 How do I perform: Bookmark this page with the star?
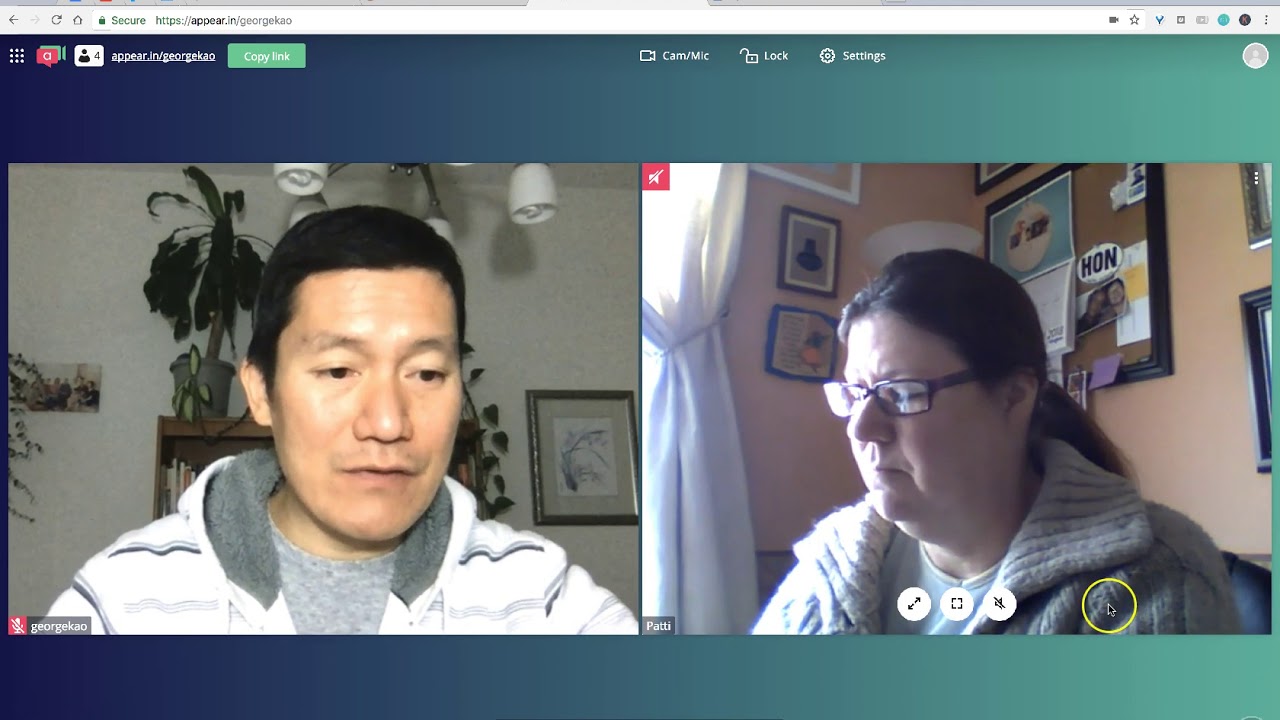(x=1135, y=20)
